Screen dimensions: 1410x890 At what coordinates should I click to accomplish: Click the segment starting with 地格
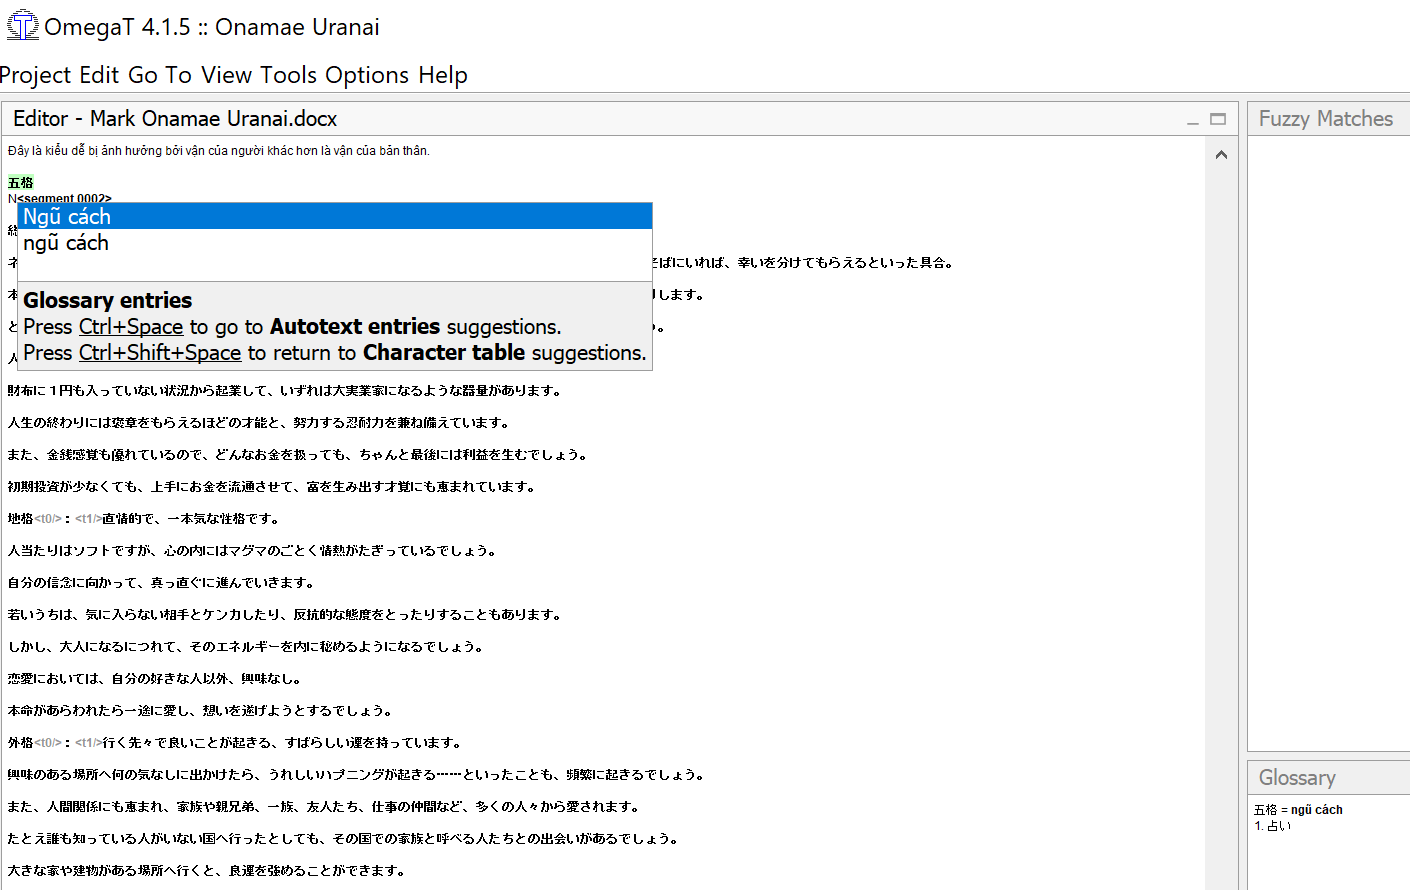coord(143,519)
